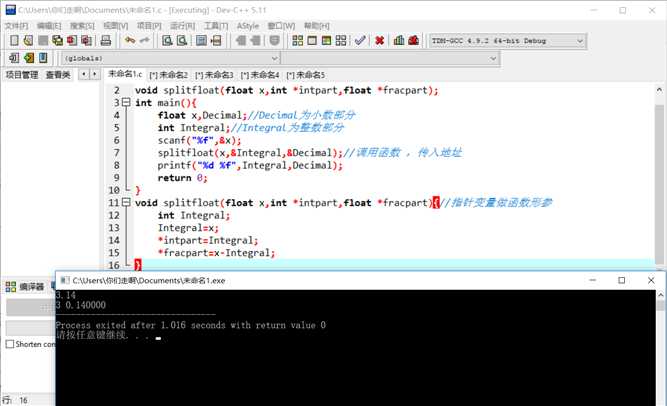Viewport: 667px width, 406px height.
Task: Maximize the 未命名1.exe console window
Action: [x=621, y=280]
